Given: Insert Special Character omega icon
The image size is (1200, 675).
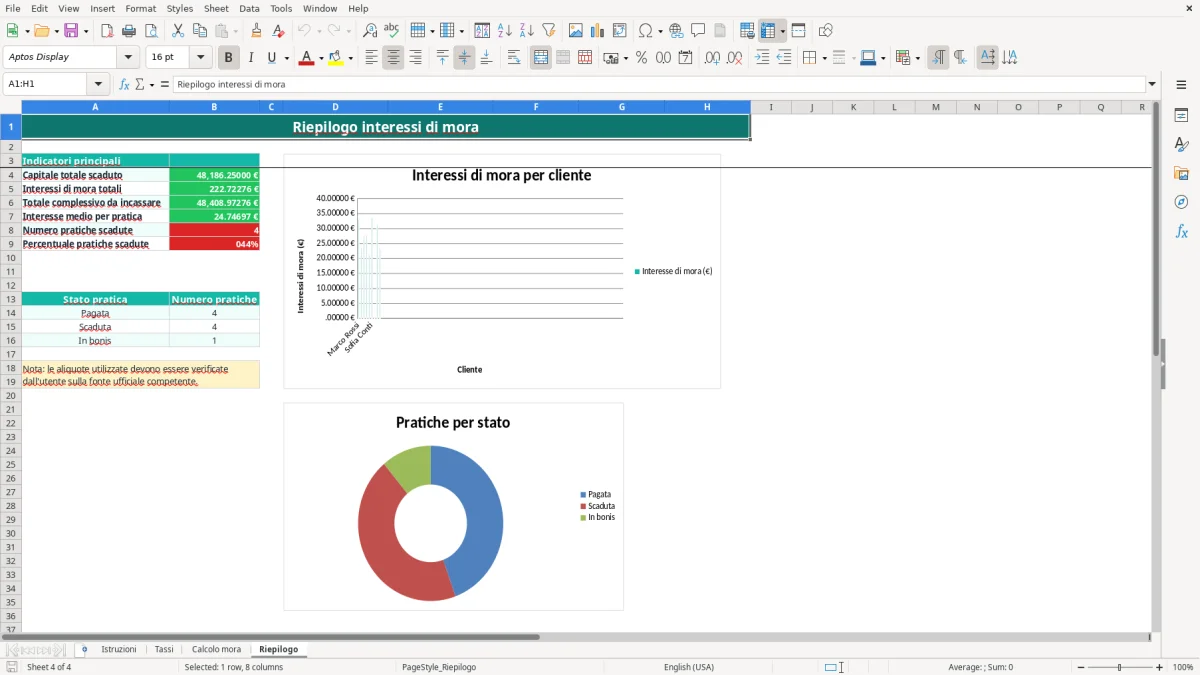Looking at the screenshot, I should 645,31.
